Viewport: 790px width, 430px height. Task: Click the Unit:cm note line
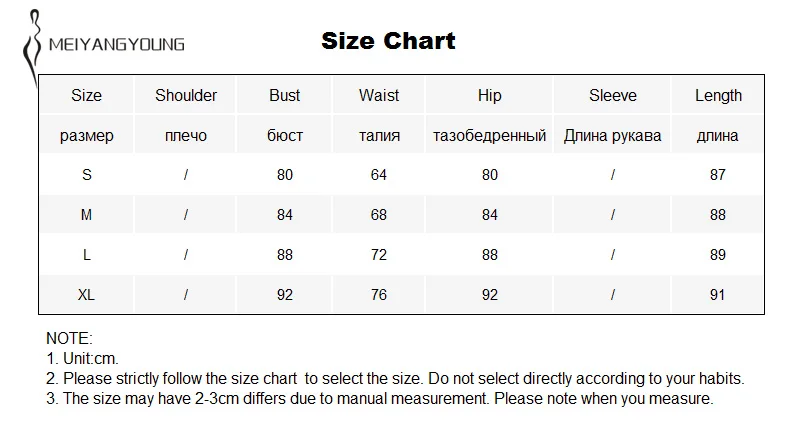(82, 358)
